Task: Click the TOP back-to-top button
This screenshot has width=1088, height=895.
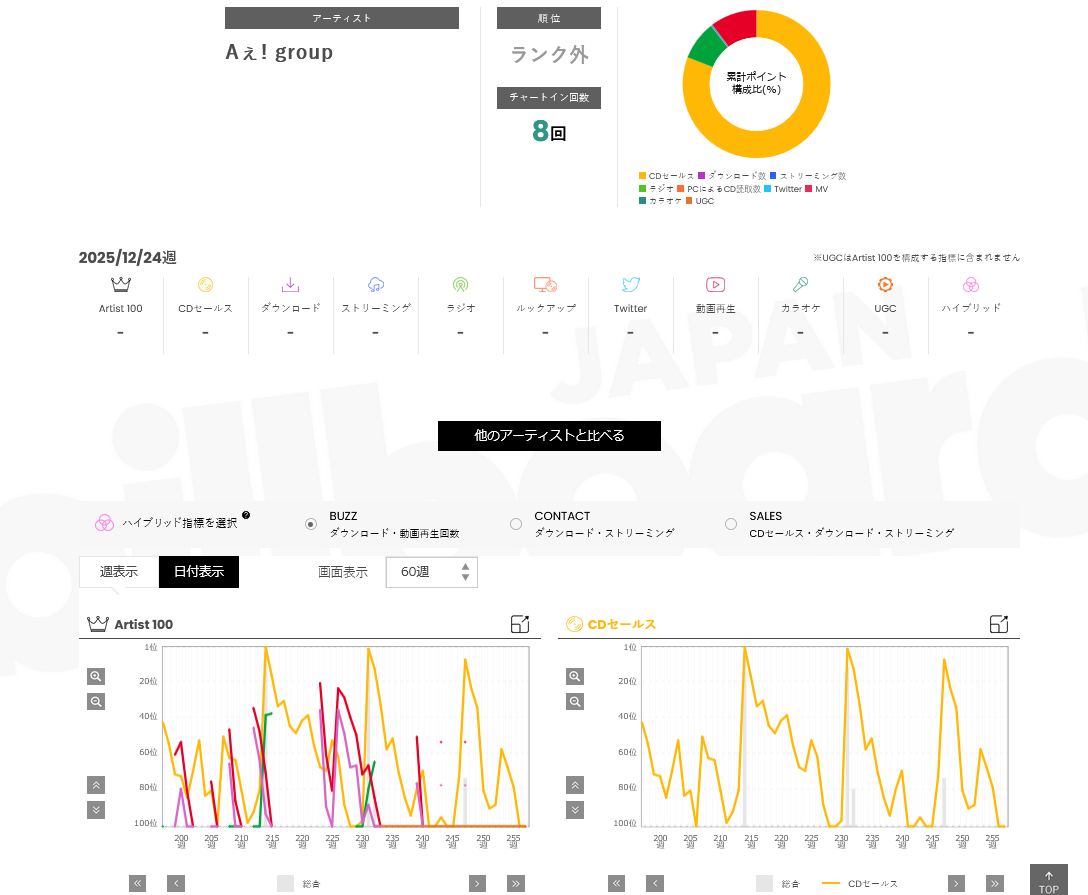Action: pos(1048,880)
